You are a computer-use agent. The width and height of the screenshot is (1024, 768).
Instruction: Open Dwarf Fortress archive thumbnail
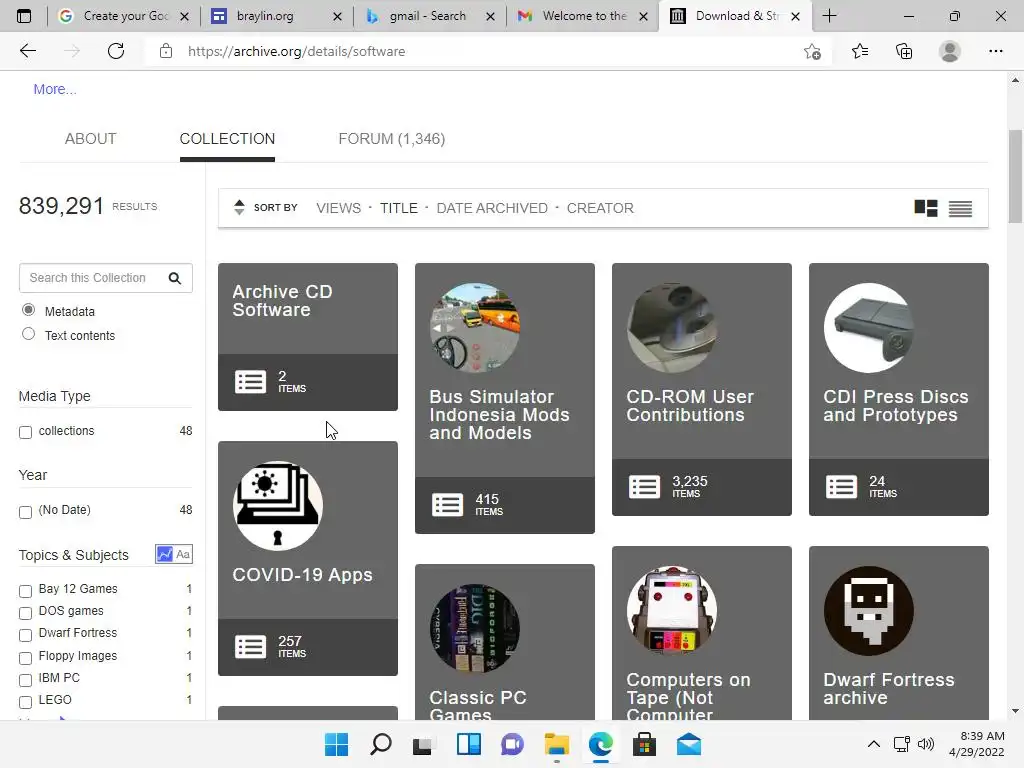[x=869, y=611]
